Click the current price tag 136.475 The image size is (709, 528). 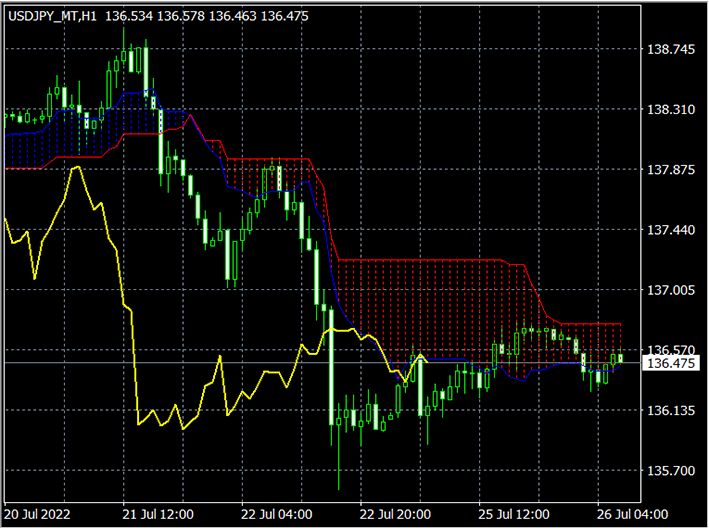coord(671,363)
